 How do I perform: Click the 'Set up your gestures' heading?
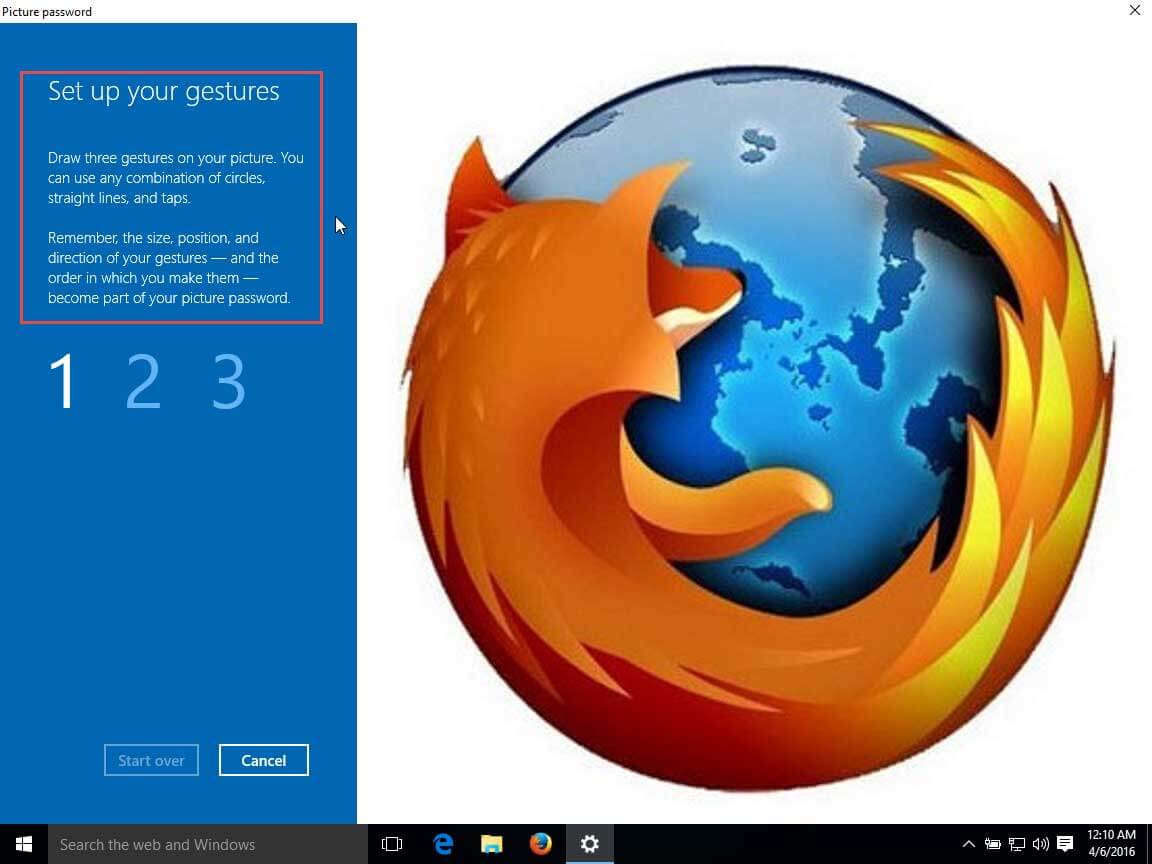164,92
